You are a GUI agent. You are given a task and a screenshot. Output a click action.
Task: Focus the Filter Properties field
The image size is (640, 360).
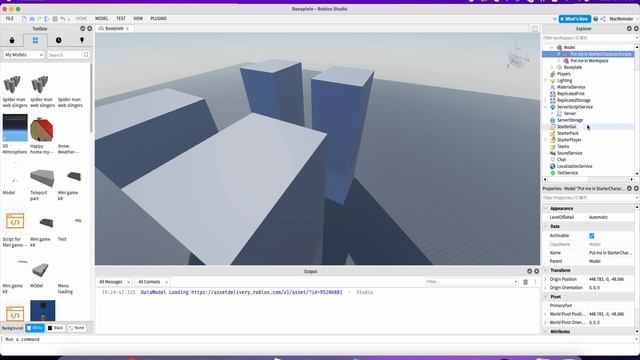click(589, 198)
